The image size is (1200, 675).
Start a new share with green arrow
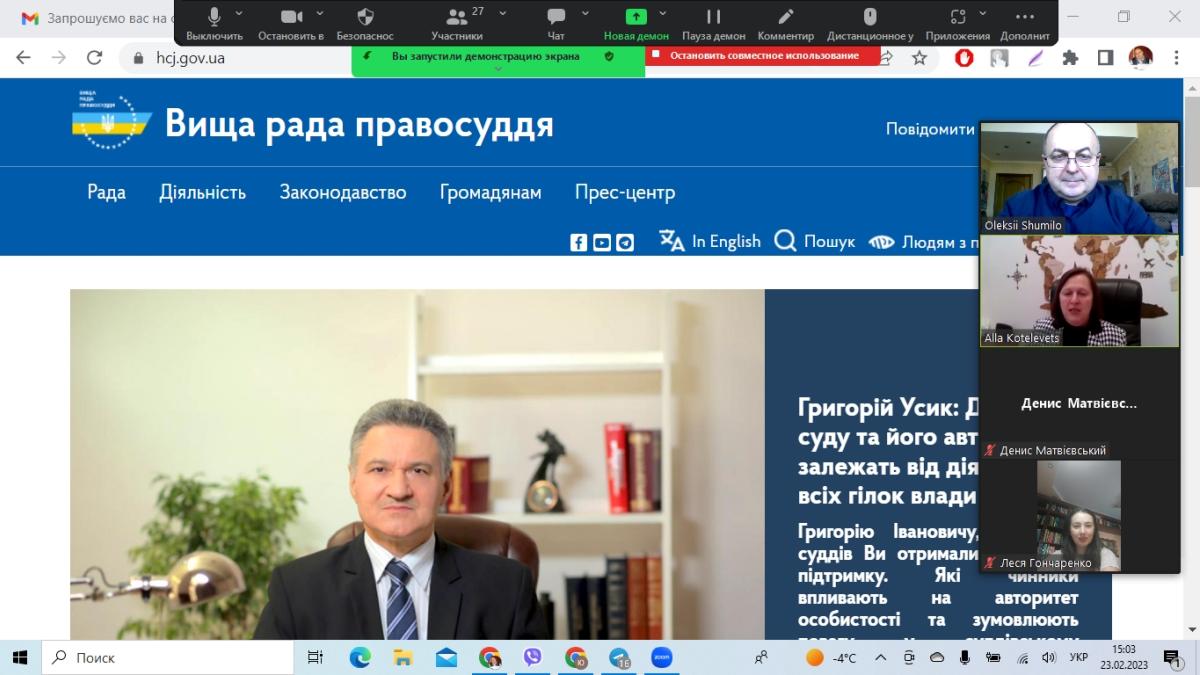(x=636, y=18)
